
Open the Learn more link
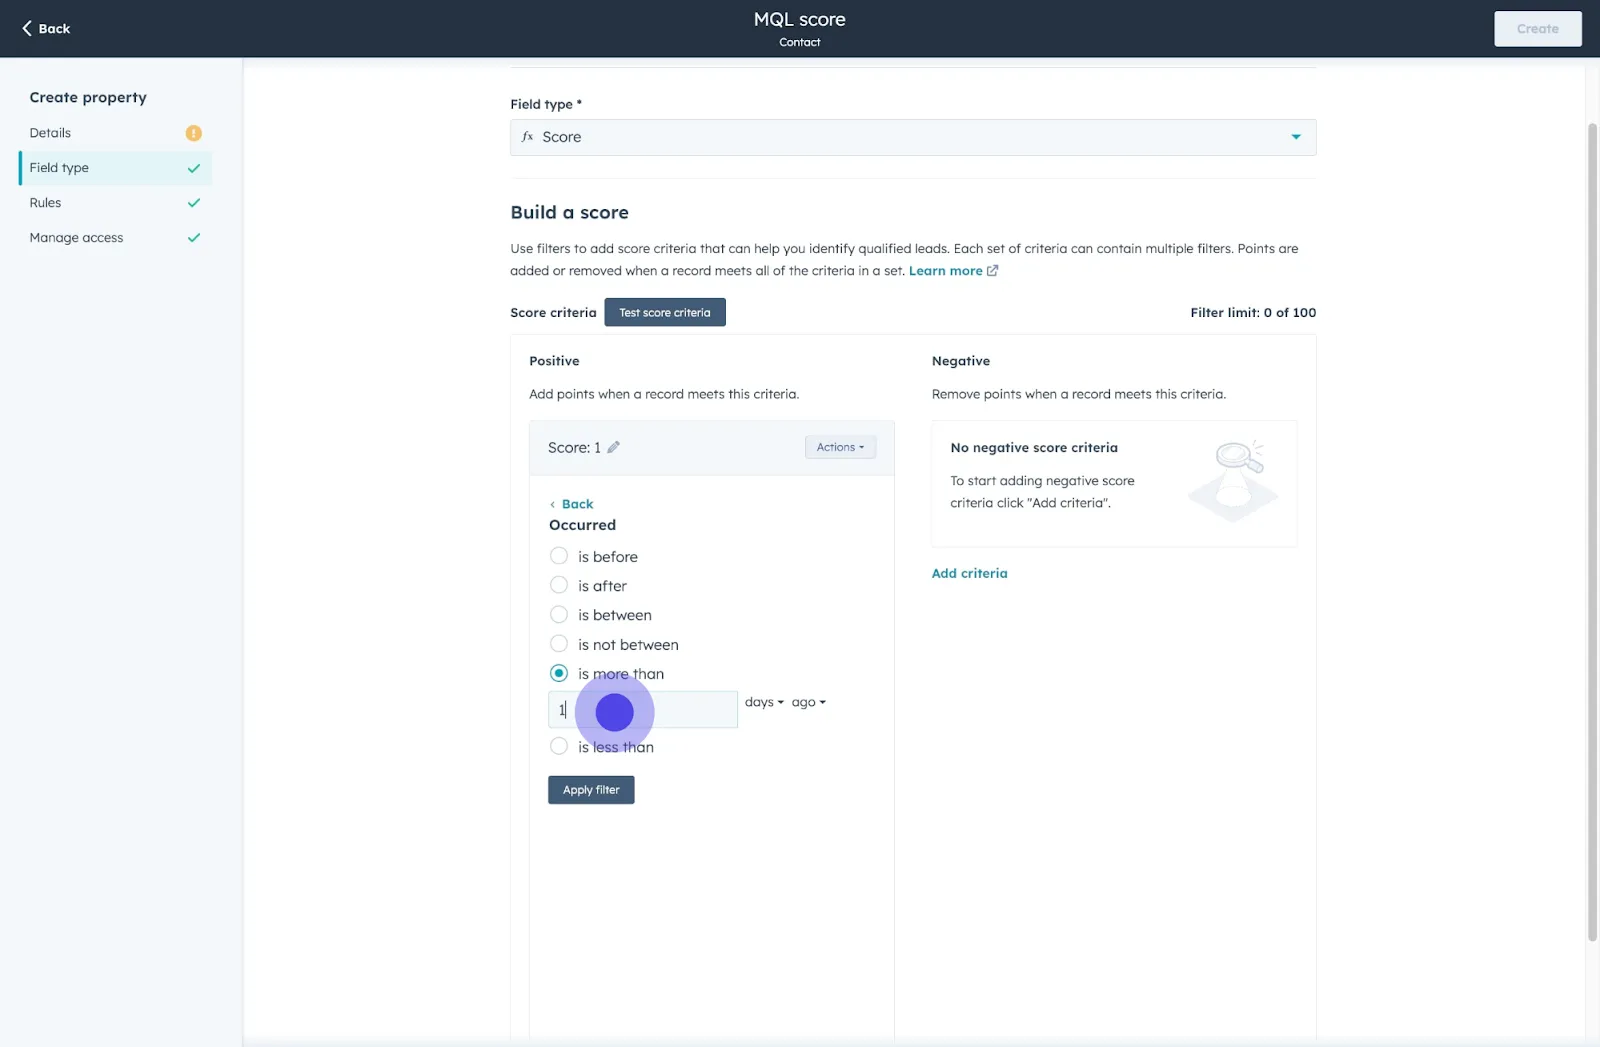(x=945, y=271)
